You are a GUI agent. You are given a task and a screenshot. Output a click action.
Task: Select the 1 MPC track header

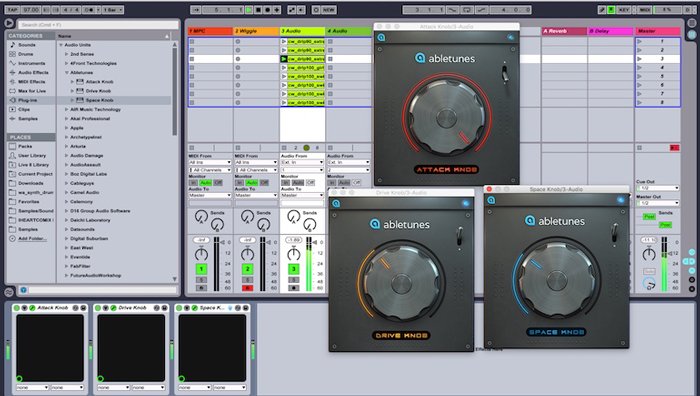coord(210,31)
